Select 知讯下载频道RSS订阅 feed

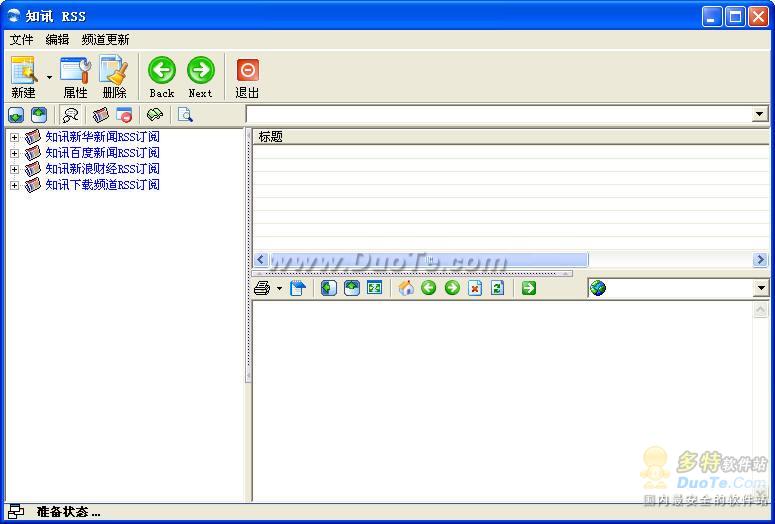click(x=102, y=185)
